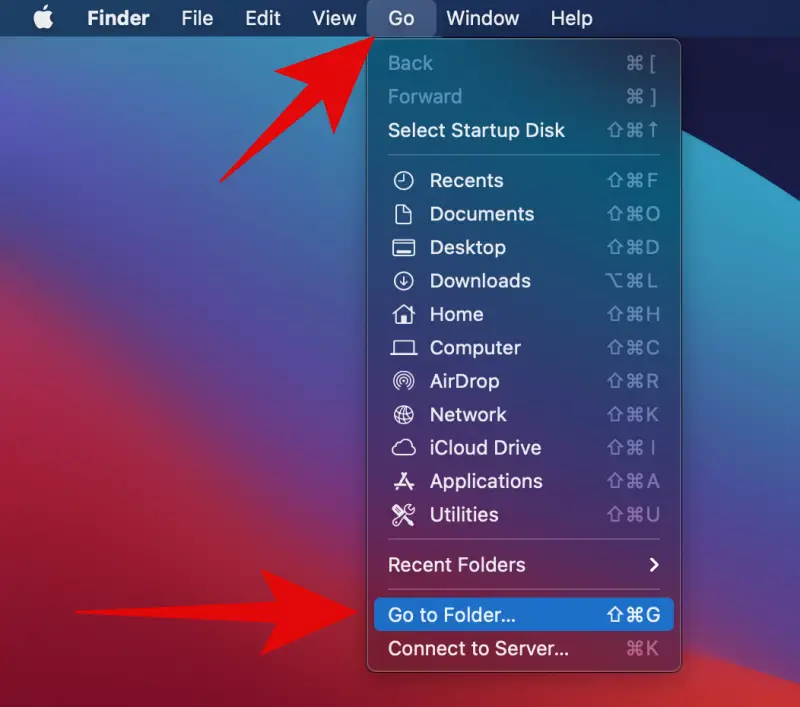Image resolution: width=800 pixels, height=707 pixels.
Task: Click the Back menu entry
Action: coord(523,63)
